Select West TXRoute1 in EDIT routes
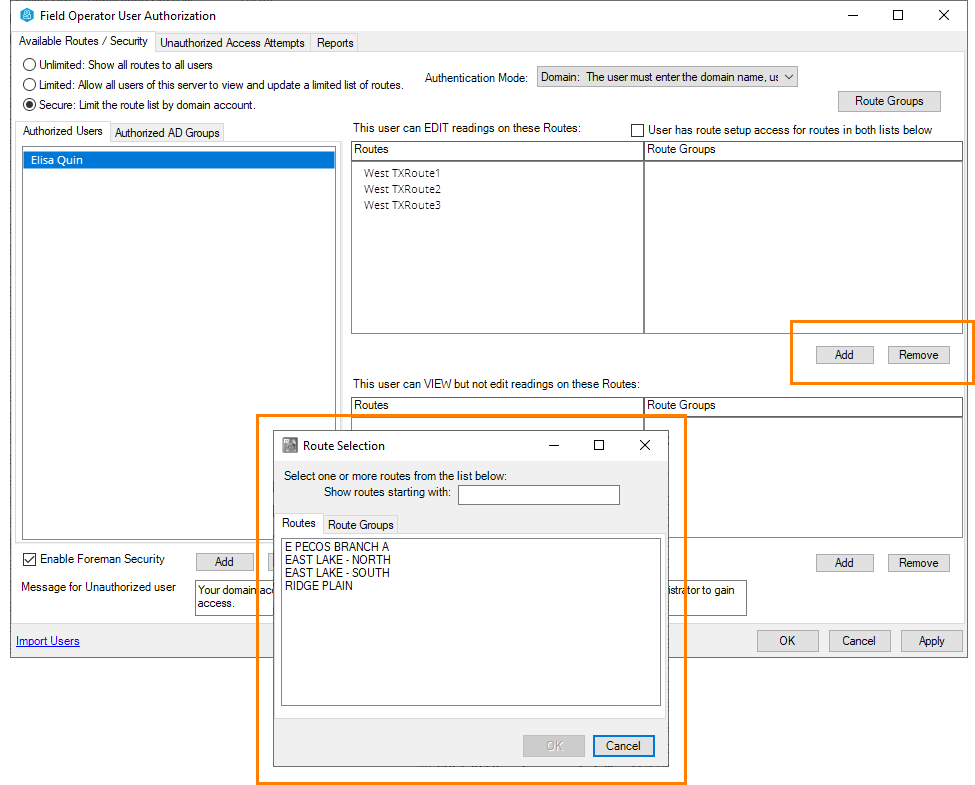Image resolution: width=975 pixels, height=785 pixels. click(402, 173)
